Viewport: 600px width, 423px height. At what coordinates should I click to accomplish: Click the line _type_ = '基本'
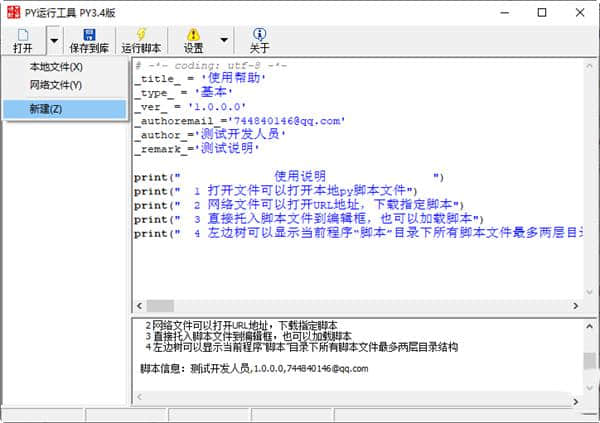point(183,93)
